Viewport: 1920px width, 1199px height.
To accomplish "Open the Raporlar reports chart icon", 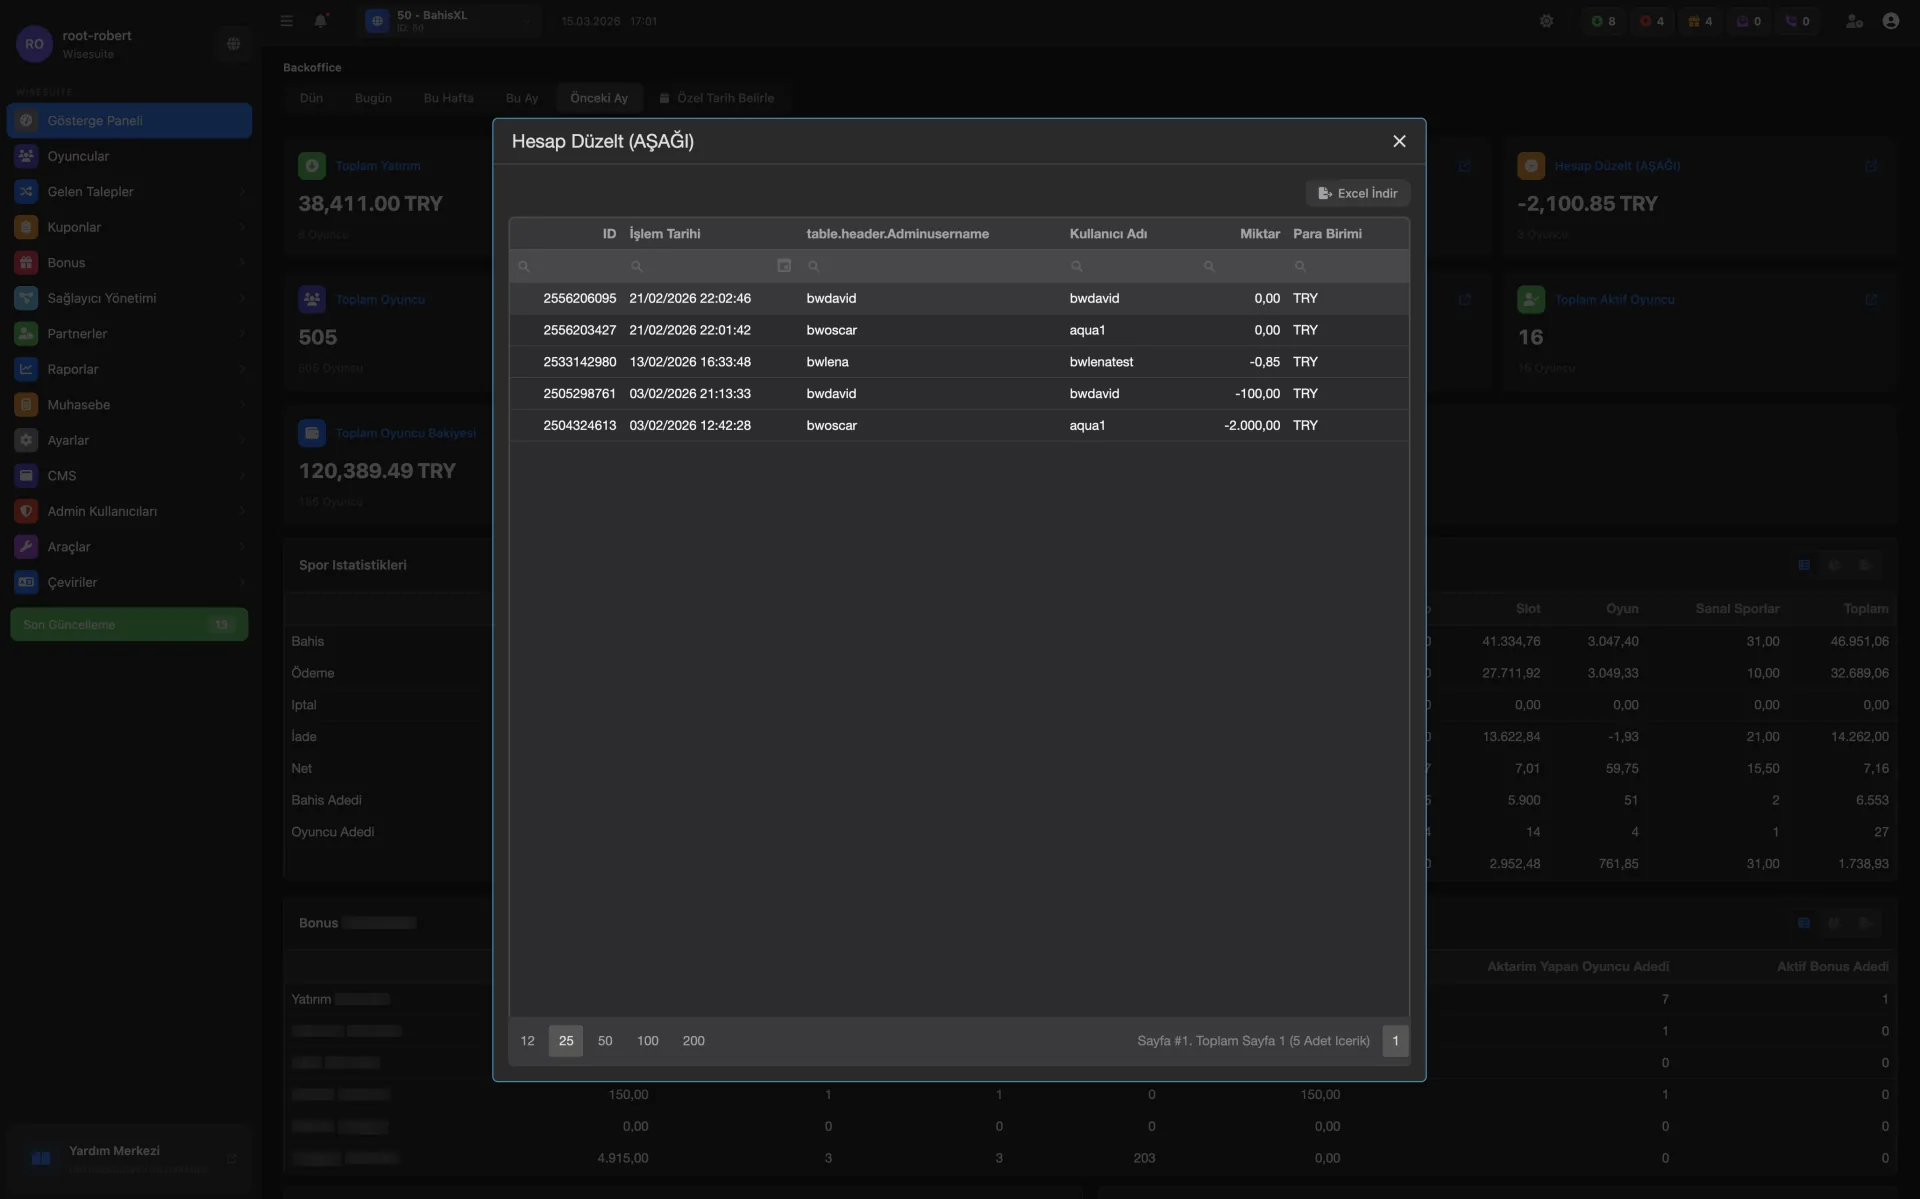I will point(26,369).
